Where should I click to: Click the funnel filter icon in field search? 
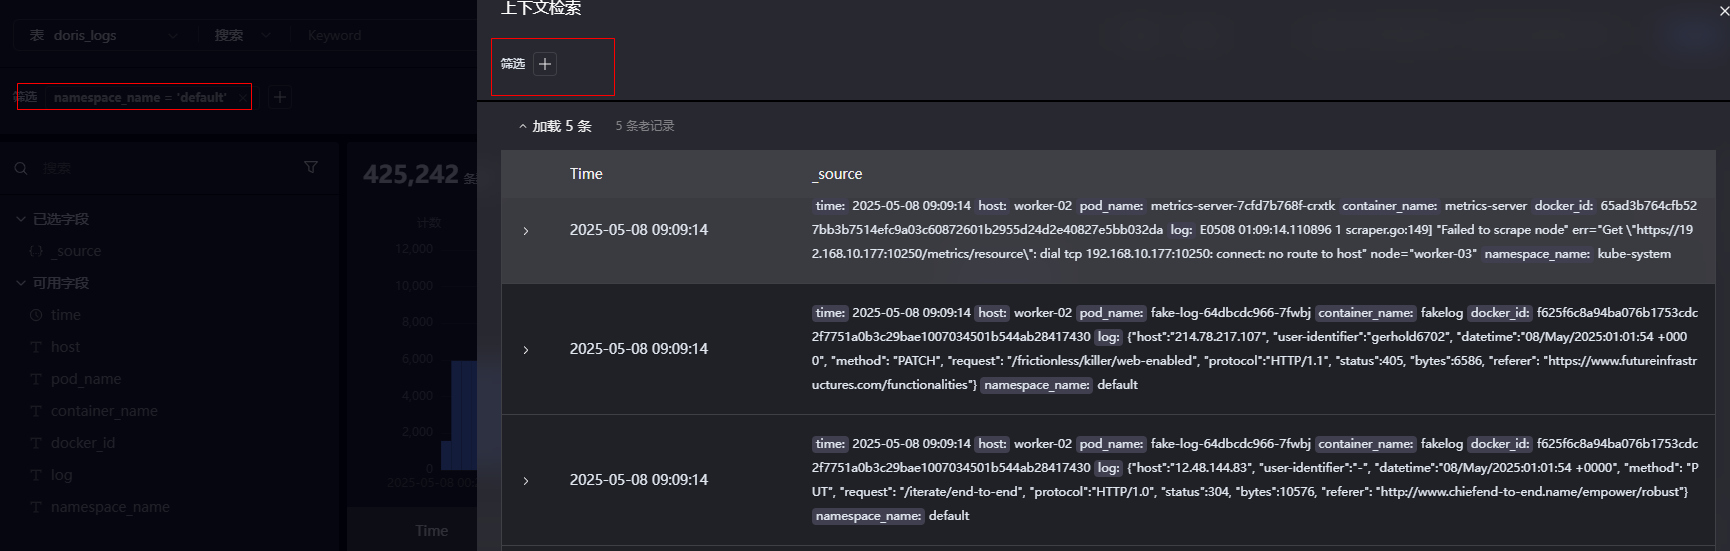311,167
